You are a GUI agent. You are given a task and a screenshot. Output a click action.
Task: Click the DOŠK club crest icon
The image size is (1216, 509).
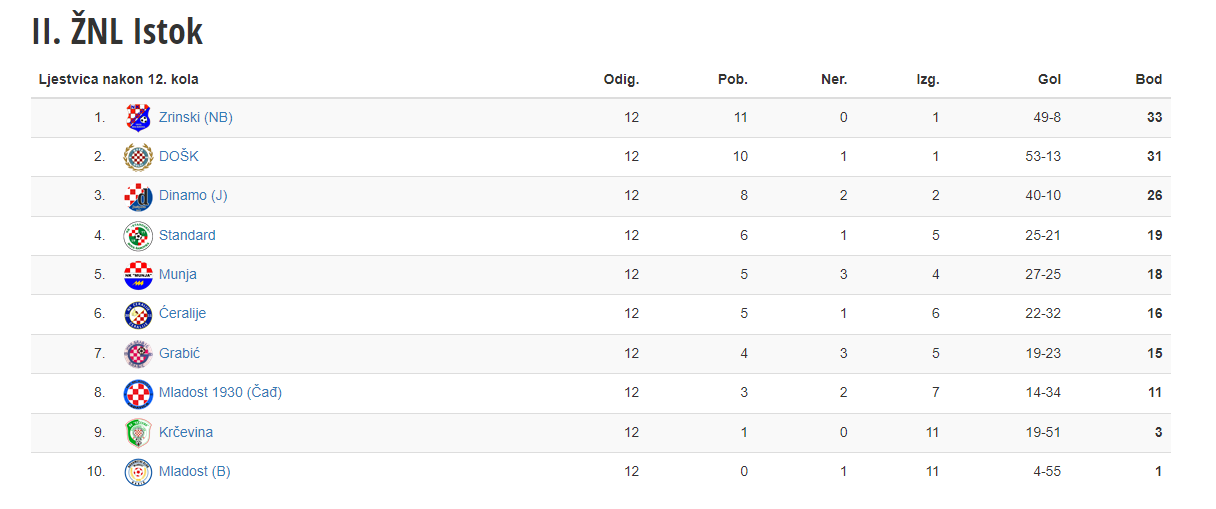(138, 157)
